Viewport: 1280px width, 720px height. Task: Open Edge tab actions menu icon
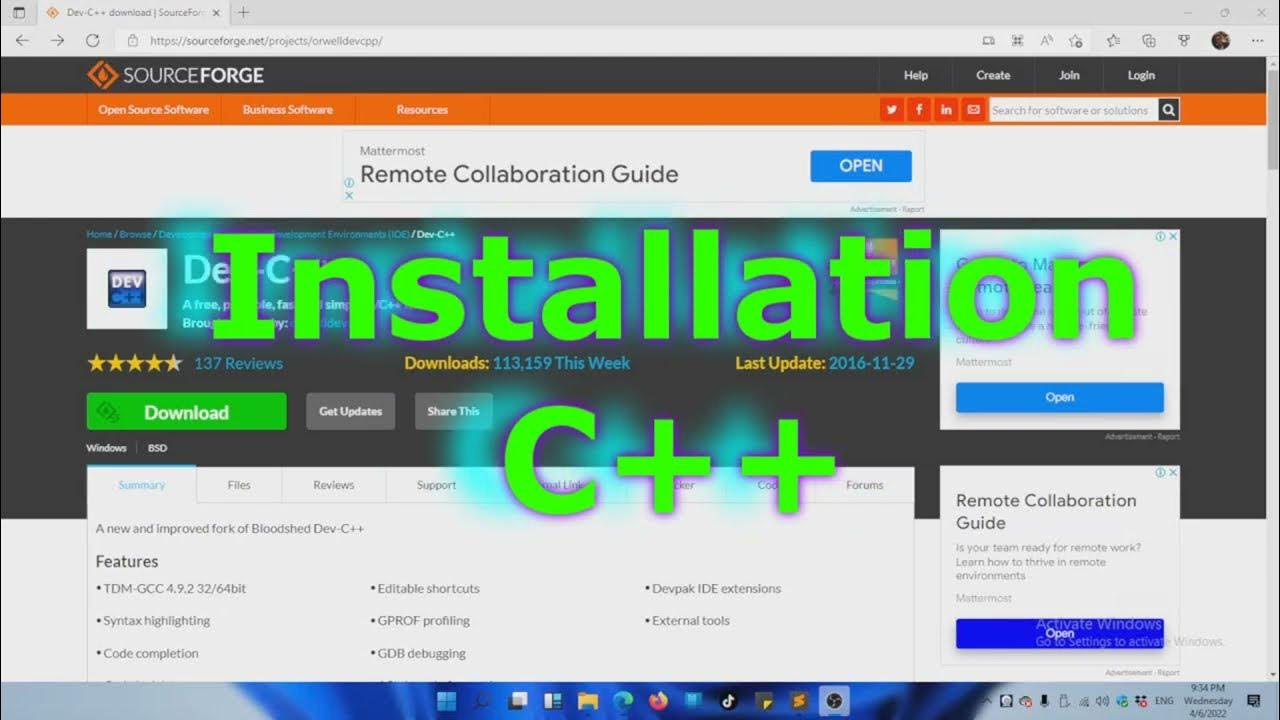coord(18,13)
